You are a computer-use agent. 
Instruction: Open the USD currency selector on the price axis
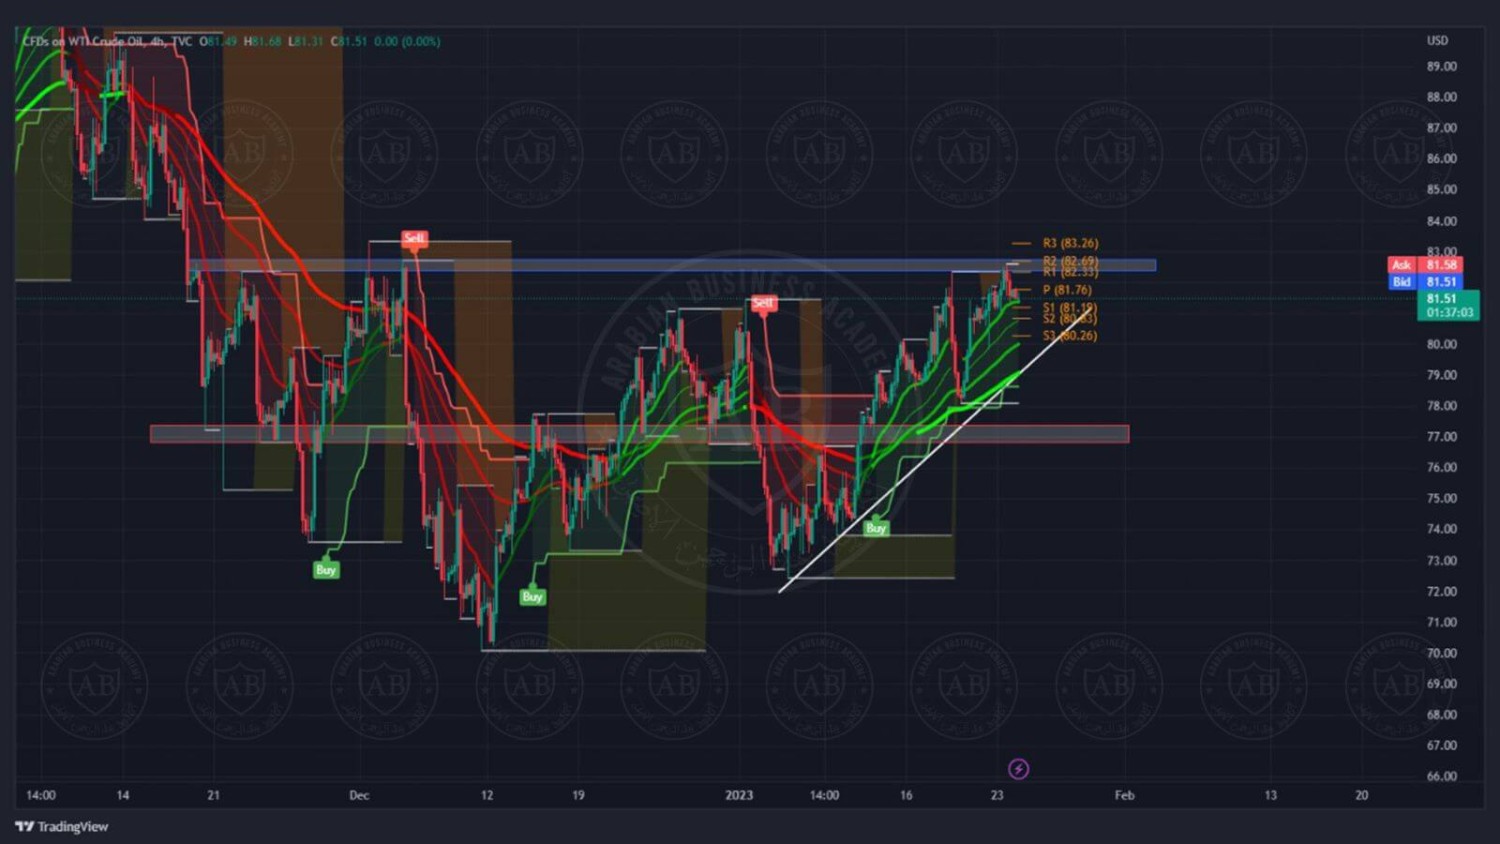(1437, 41)
